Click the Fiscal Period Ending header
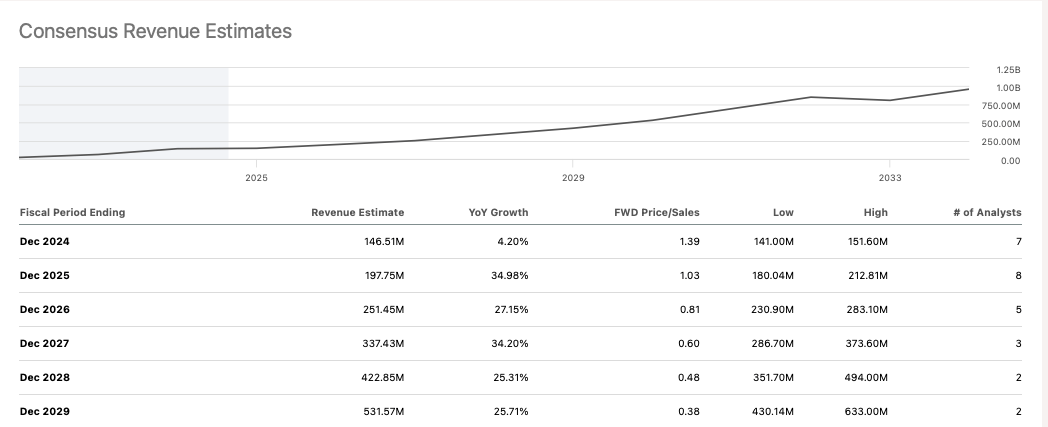Image resolution: width=1048 pixels, height=427 pixels. click(72, 212)
